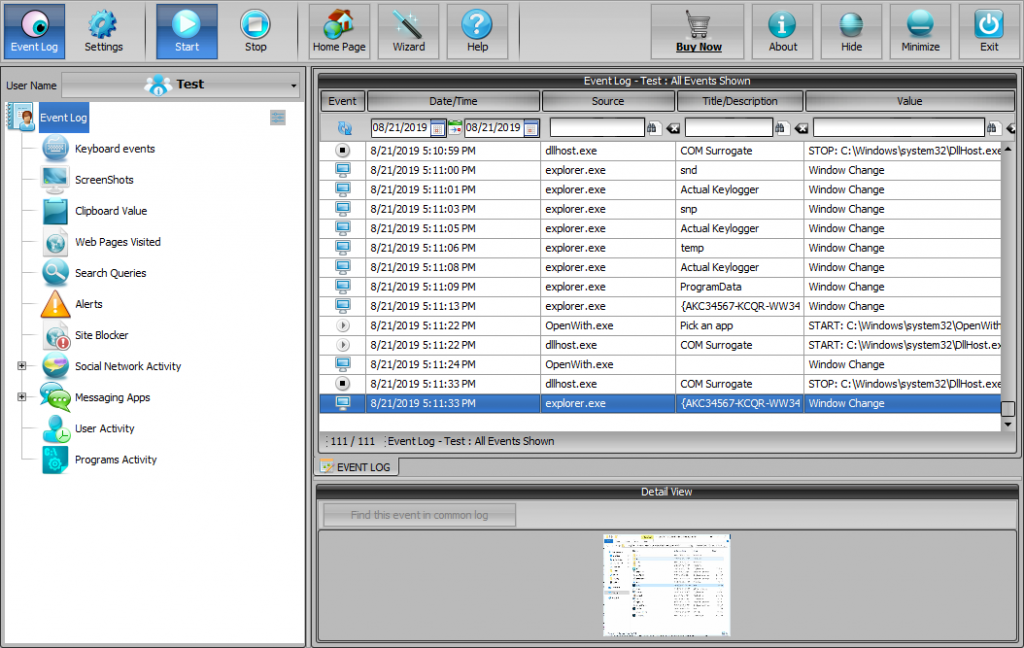The height and width of the screenshot is (648, 1024).
Task: Start monitoring with the Start button
Action: [186, 31]
